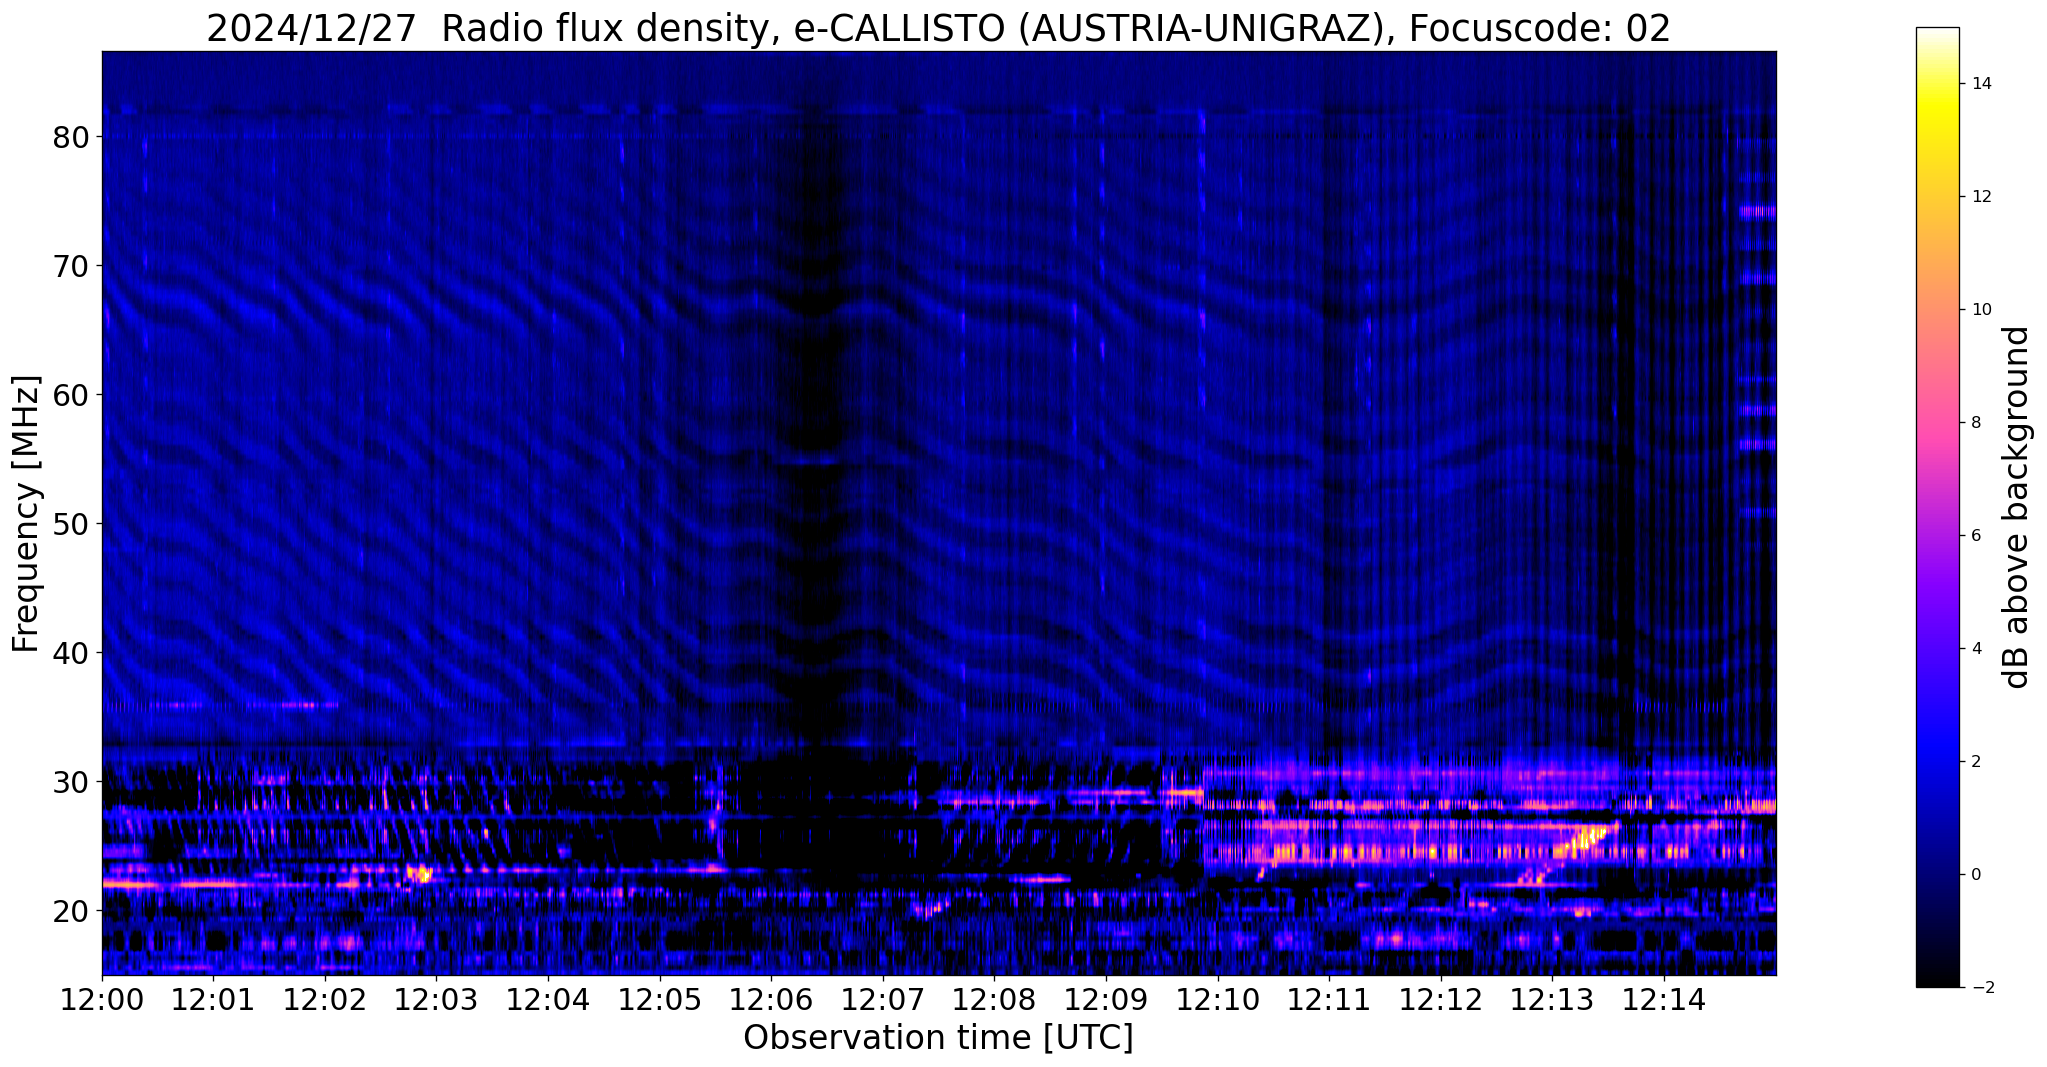Click the colorbar tick label 8

pos(1975,423)
